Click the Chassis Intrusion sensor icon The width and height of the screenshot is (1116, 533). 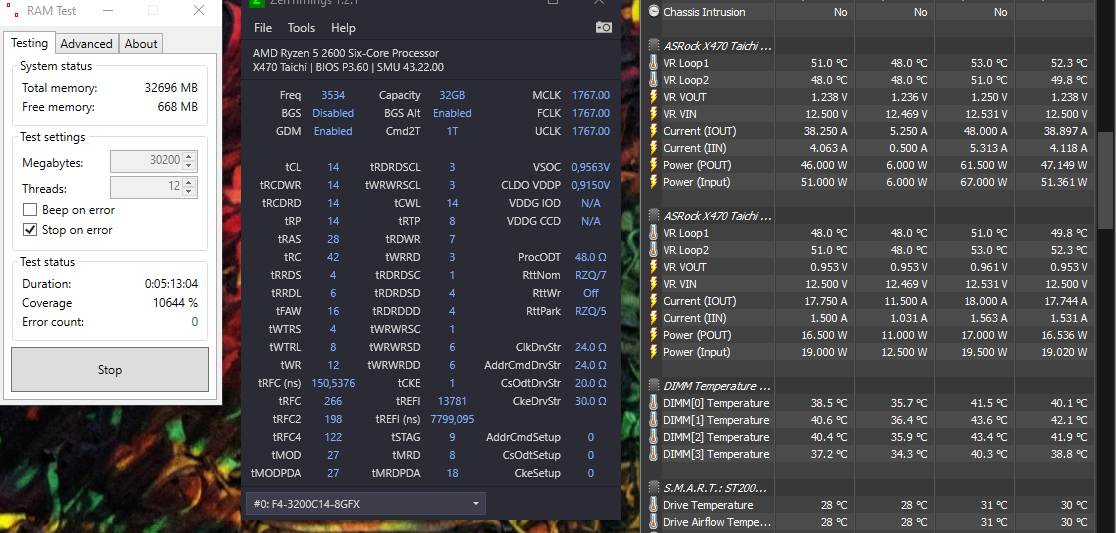(x=654, y=11)
